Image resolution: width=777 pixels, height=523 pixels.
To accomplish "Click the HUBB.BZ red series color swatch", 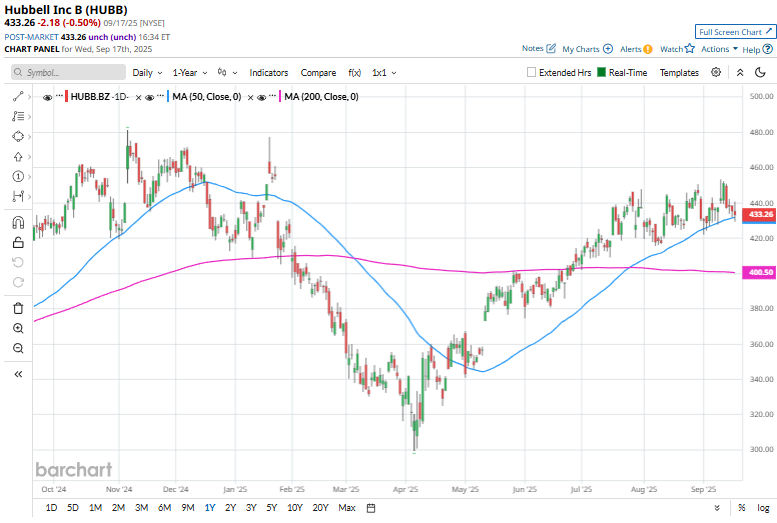I will coord(66,97).
